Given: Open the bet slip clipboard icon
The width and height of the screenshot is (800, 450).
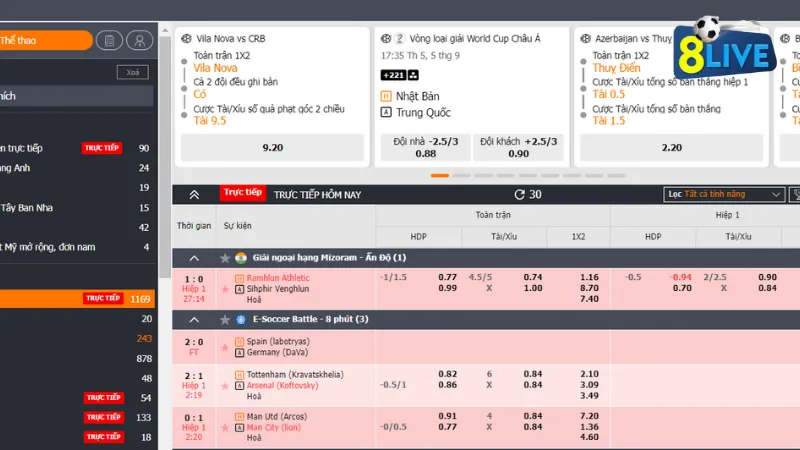Looking at the screenshot, I should pyautogui.click(x=109, y=41).
